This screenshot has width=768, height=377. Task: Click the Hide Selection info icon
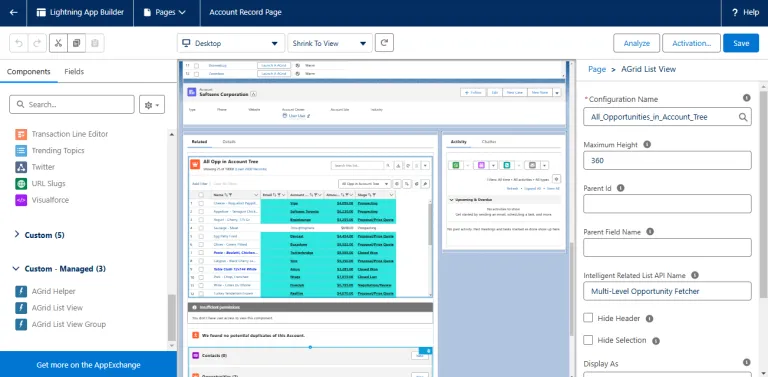pyautogui.click(x=656, y=341)
